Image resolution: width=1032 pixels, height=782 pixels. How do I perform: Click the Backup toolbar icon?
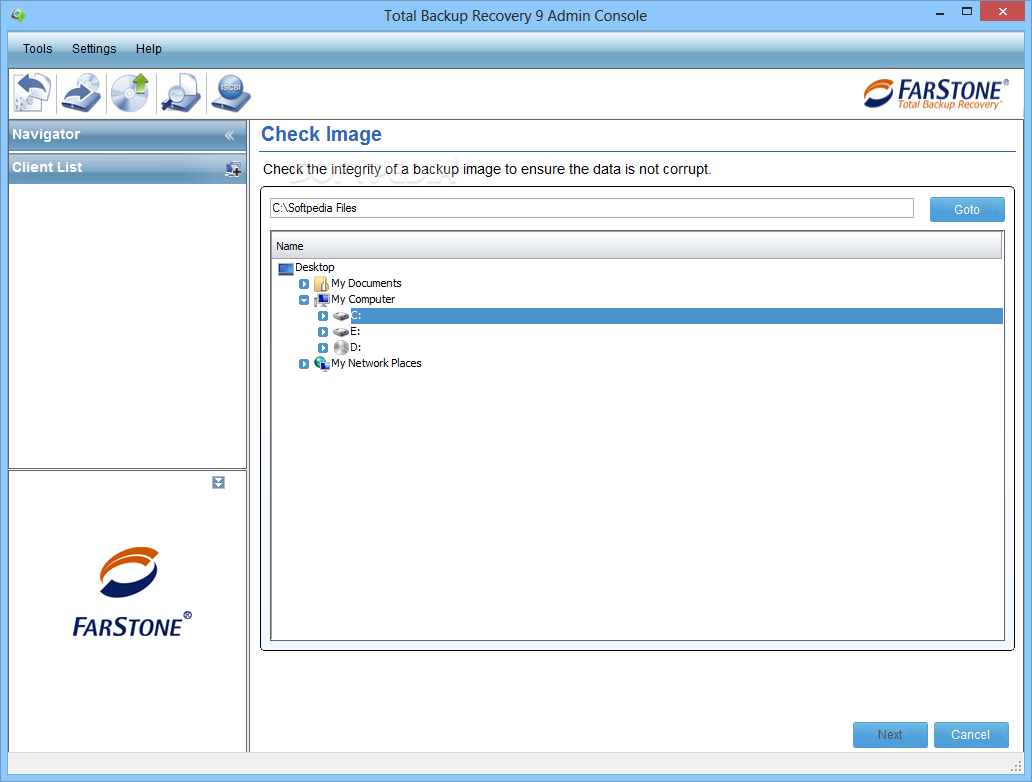click(x=32, y=93)
